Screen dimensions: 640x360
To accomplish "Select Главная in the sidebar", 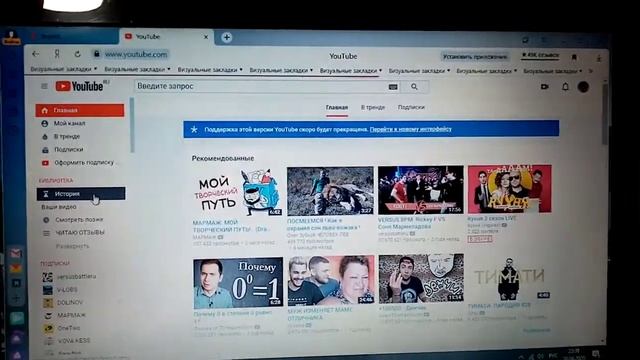I will coord(80,110).
